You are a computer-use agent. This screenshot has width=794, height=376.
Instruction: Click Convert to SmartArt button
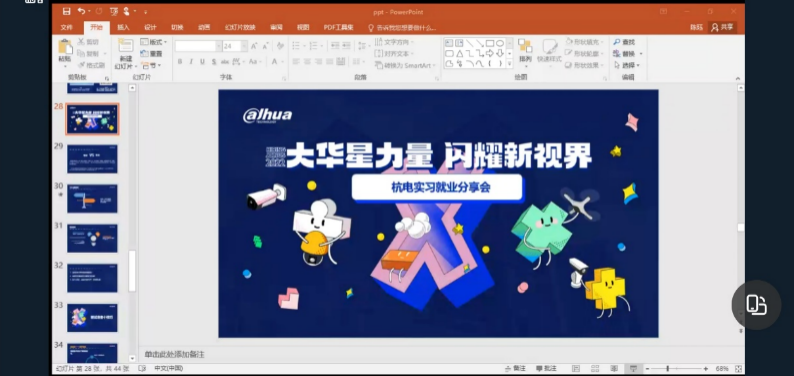[x=405, y=65]
